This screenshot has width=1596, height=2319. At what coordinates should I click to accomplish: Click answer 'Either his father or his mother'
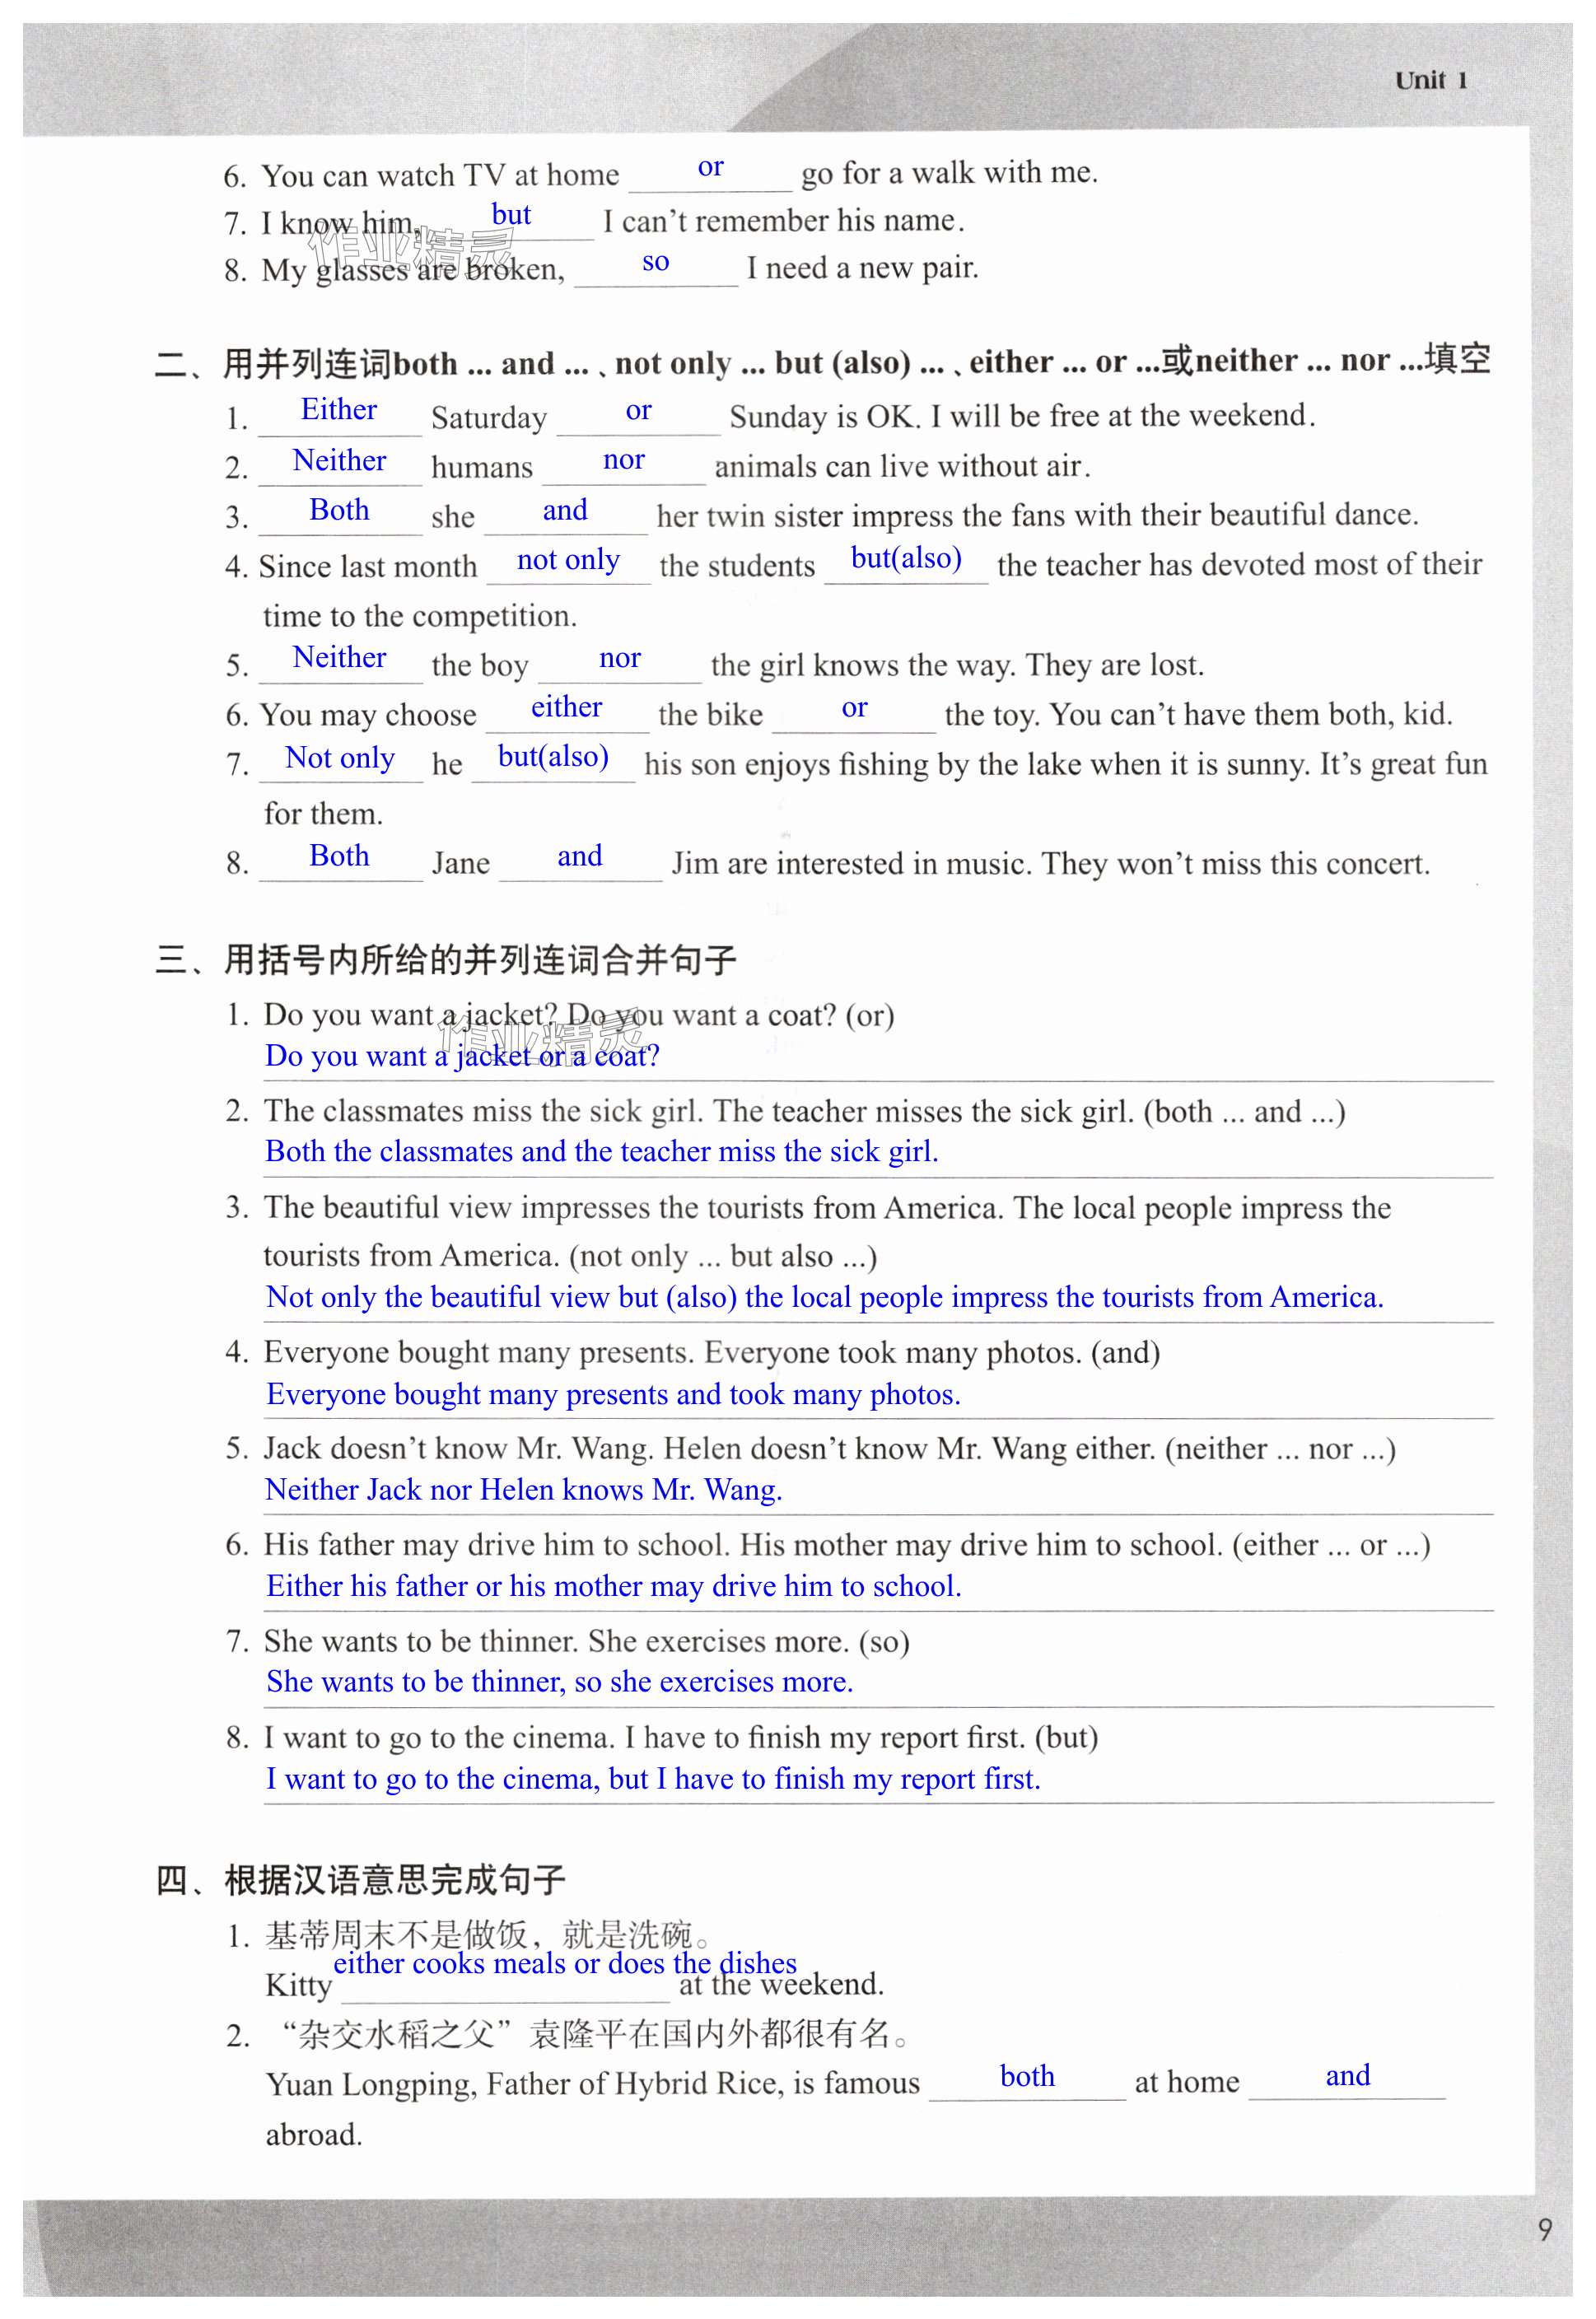pyautogui.click(x=614, y=1587)
